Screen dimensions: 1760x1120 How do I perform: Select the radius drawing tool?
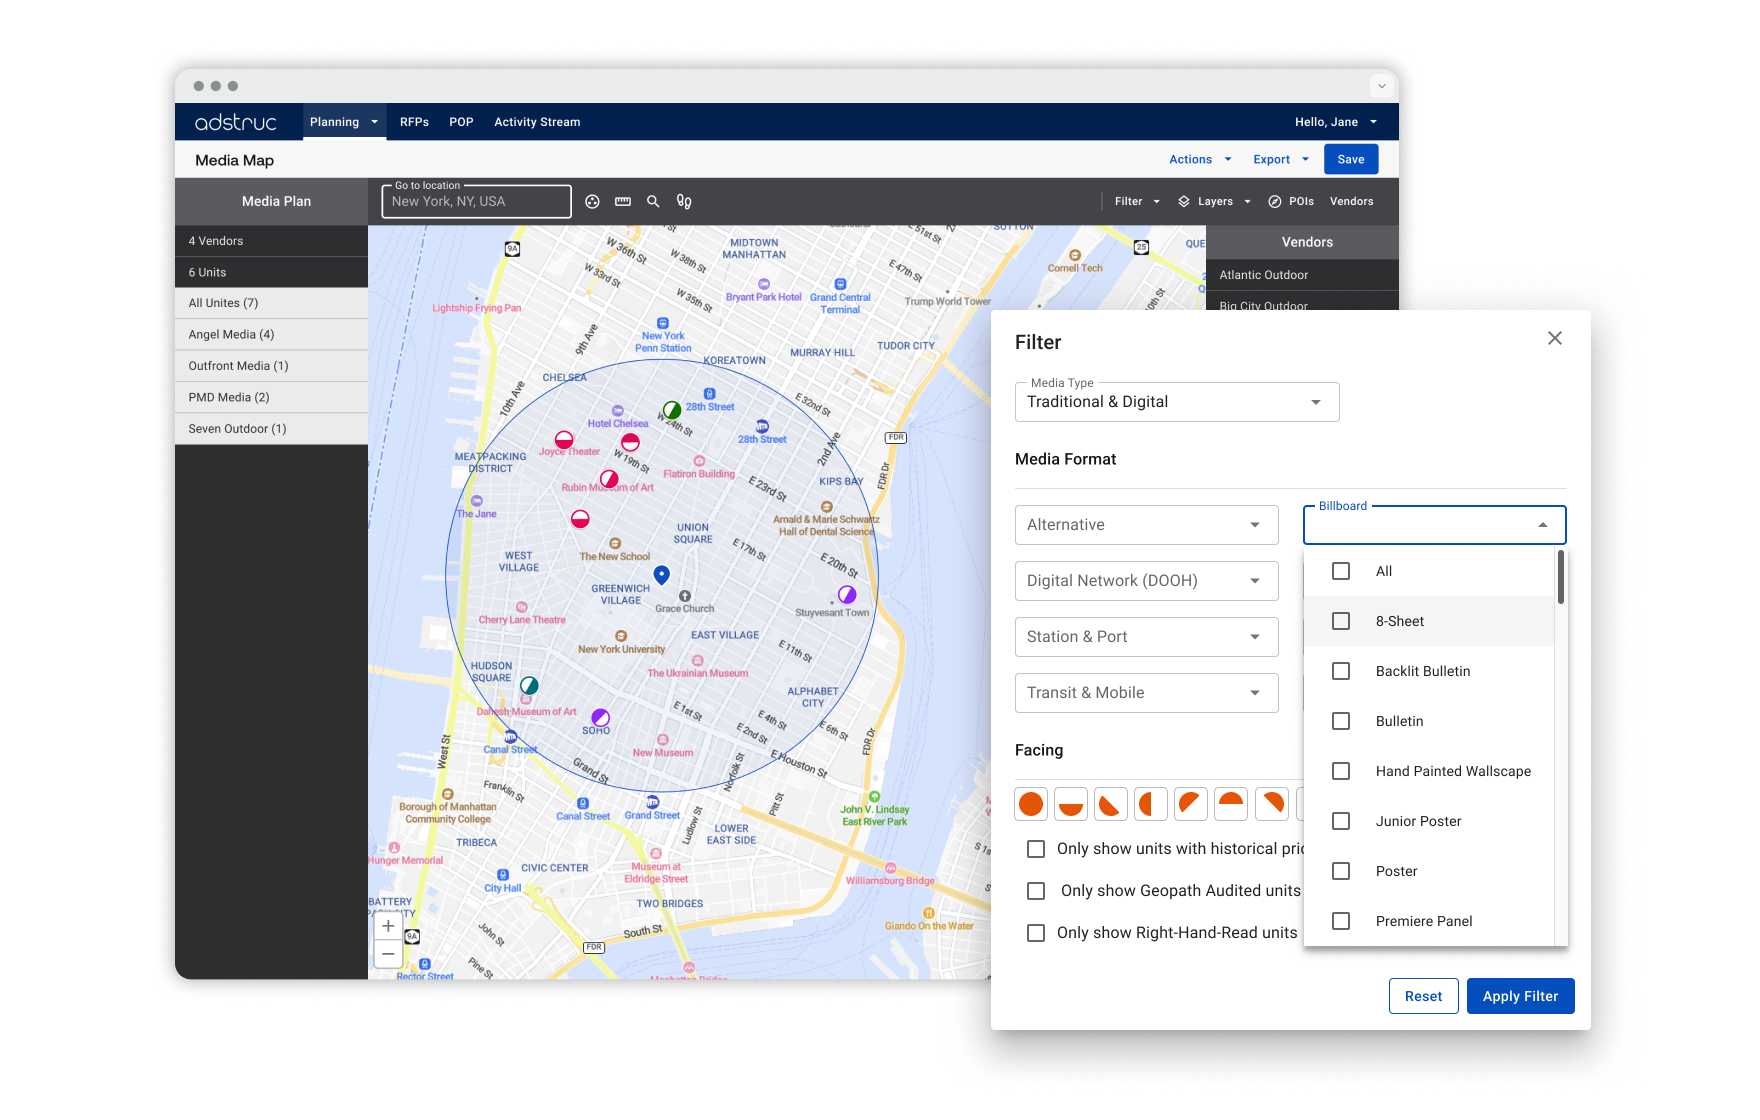point(593,201)
